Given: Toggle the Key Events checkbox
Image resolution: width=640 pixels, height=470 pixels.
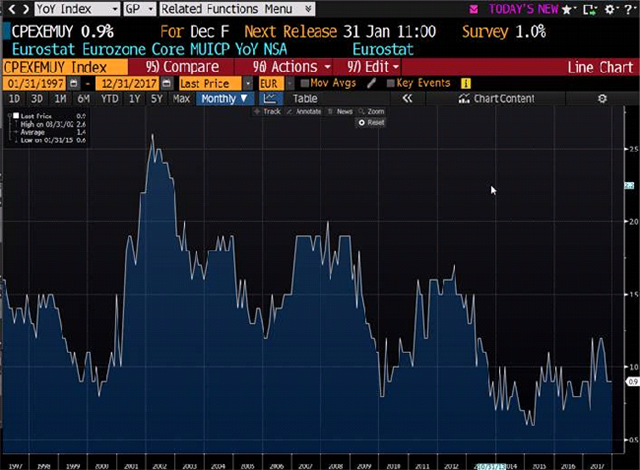Looking at the screenshot, I should click(391, 82).
